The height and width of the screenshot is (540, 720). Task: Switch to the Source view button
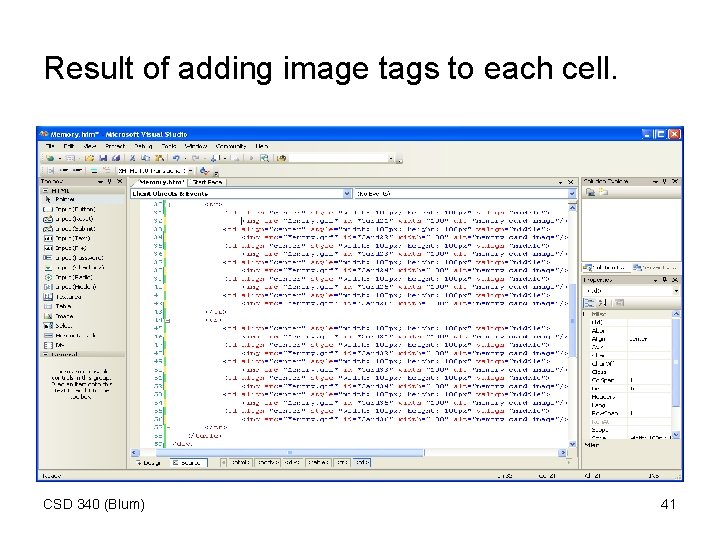pyautogui.click(x=189, y=463)
